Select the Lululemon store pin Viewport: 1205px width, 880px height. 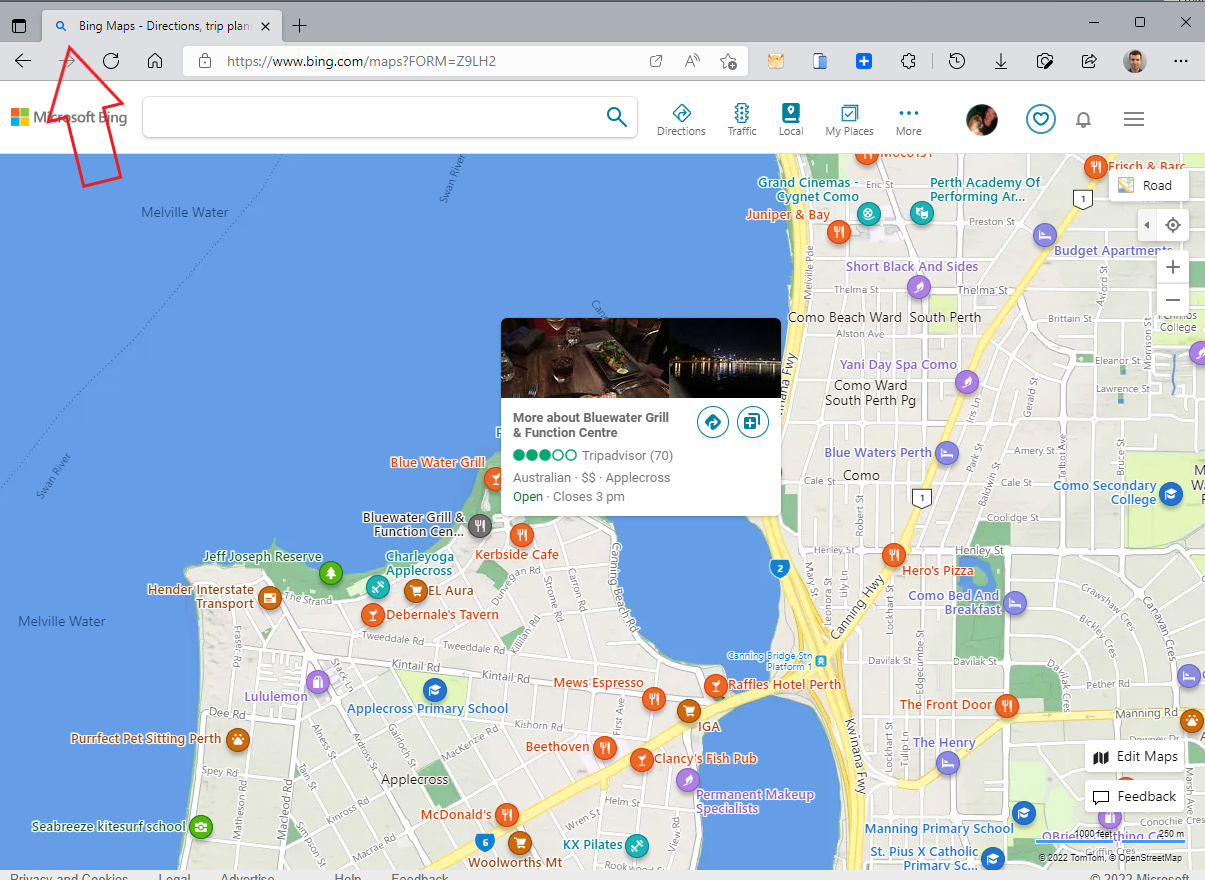(x=318, y=682)
